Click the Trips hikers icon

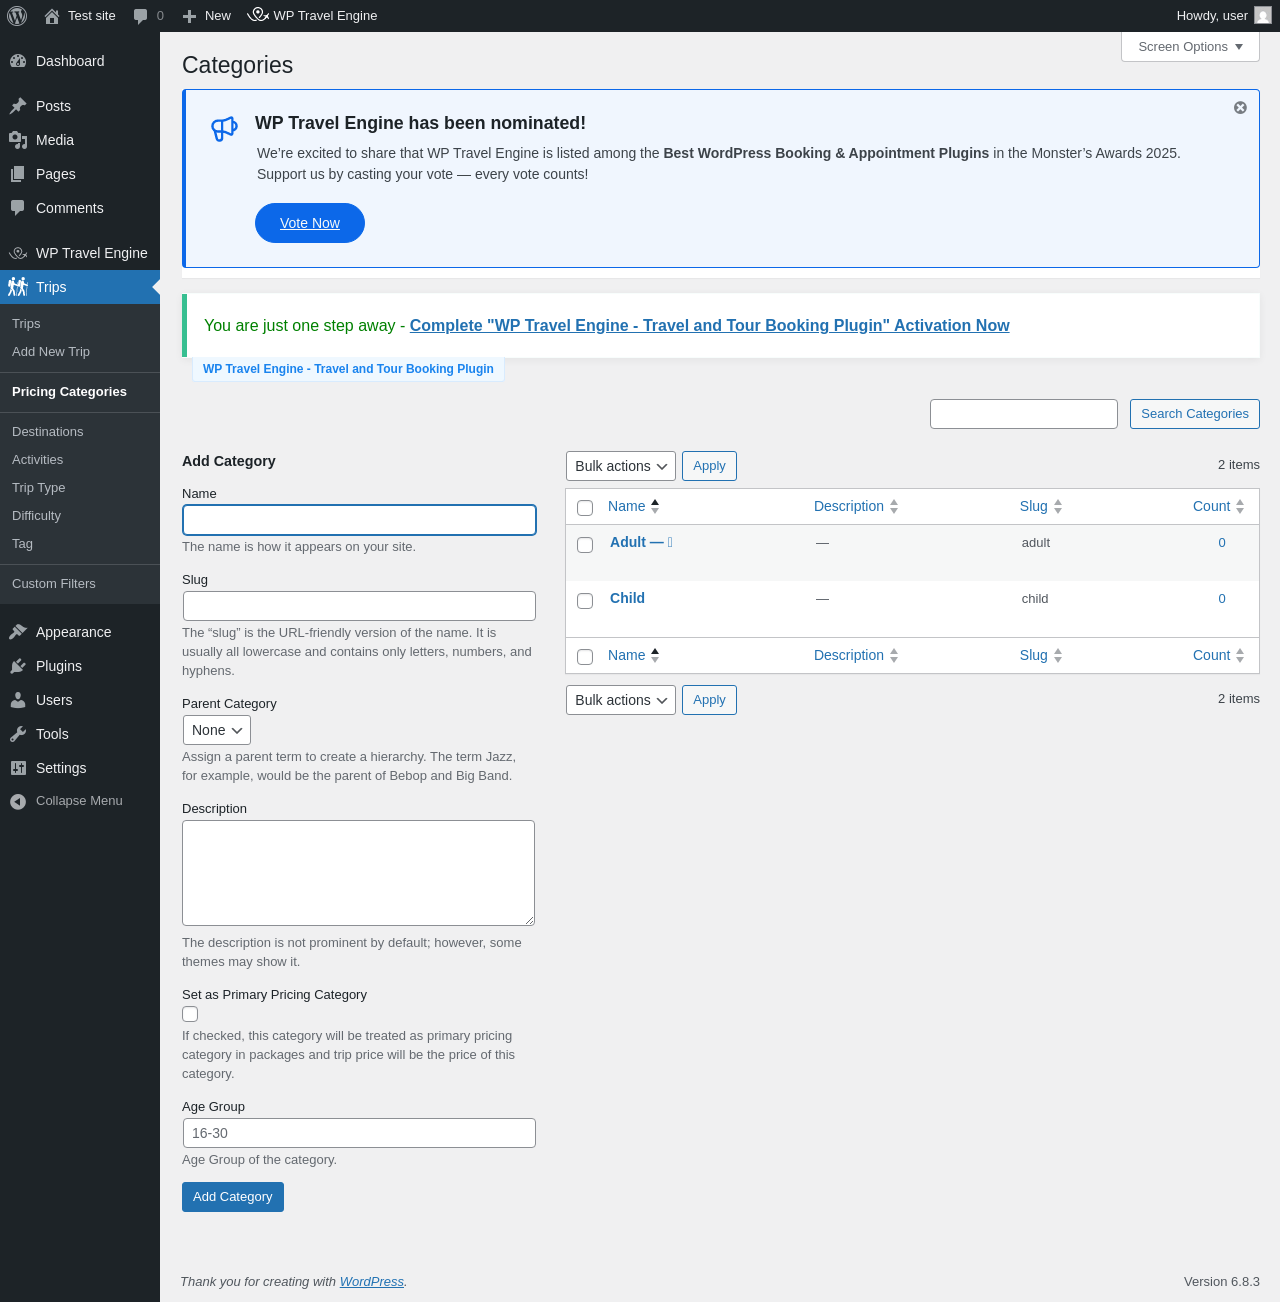[18, 287]
